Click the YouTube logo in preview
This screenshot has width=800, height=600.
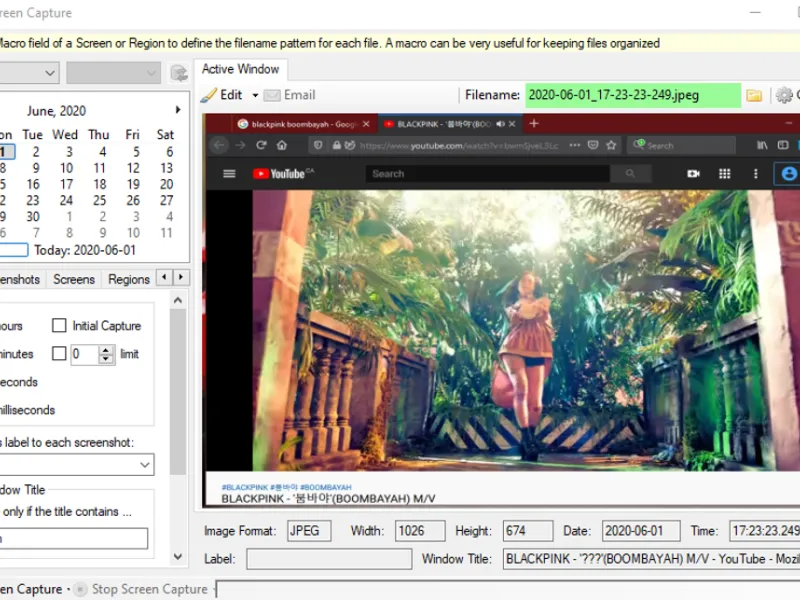[283, 174]
